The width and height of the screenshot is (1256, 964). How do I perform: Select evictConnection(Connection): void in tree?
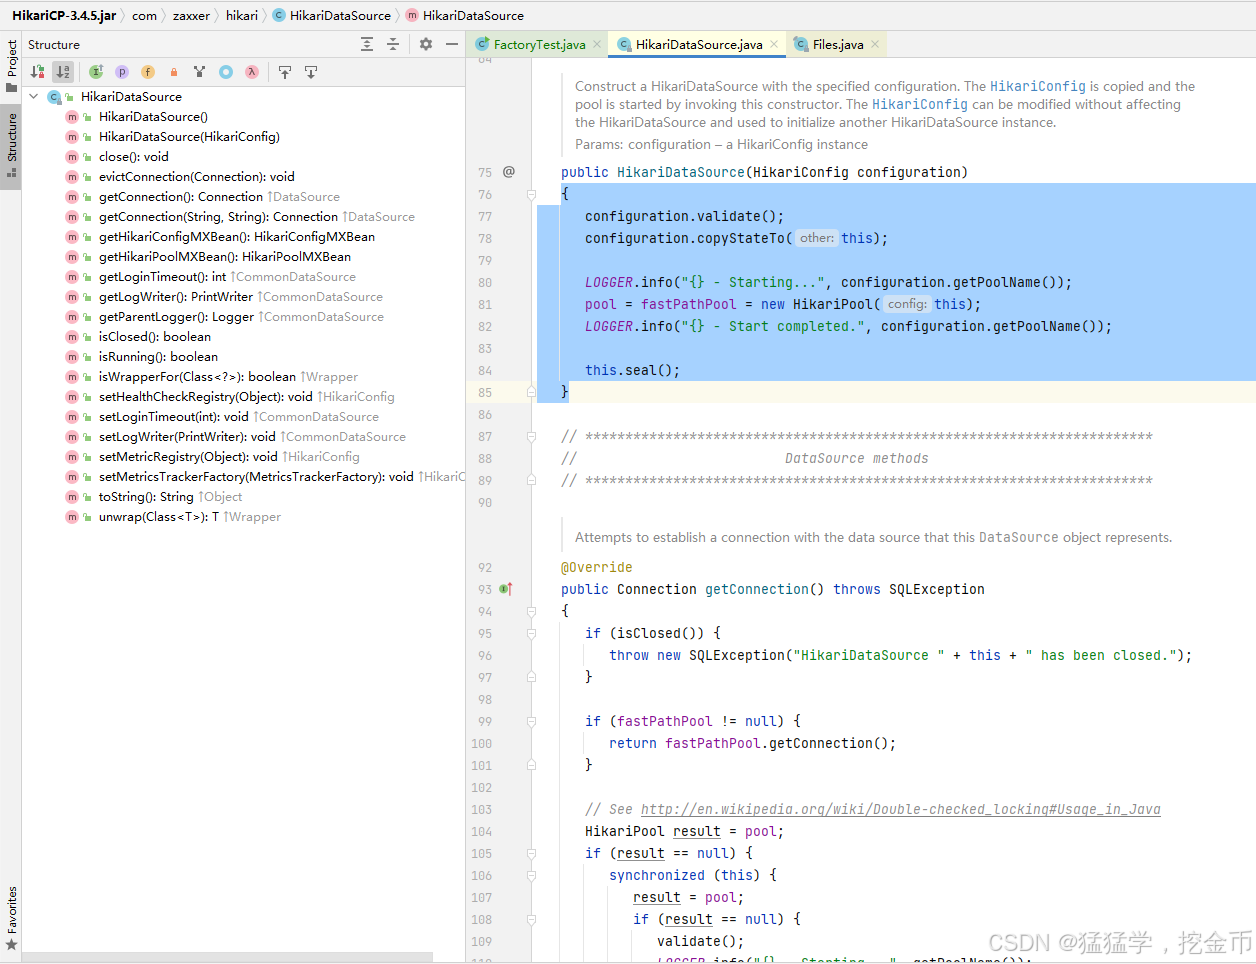(x=196, y=177)
